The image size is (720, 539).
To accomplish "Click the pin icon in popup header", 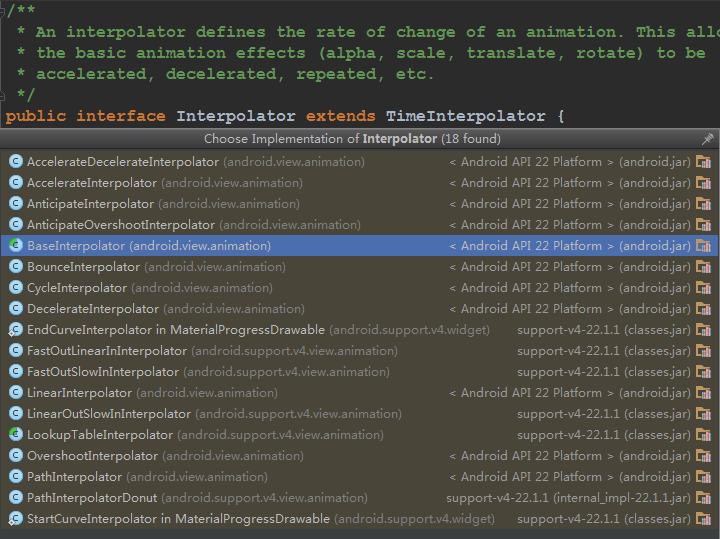I will pyautogui.click(x=707, y=139).
